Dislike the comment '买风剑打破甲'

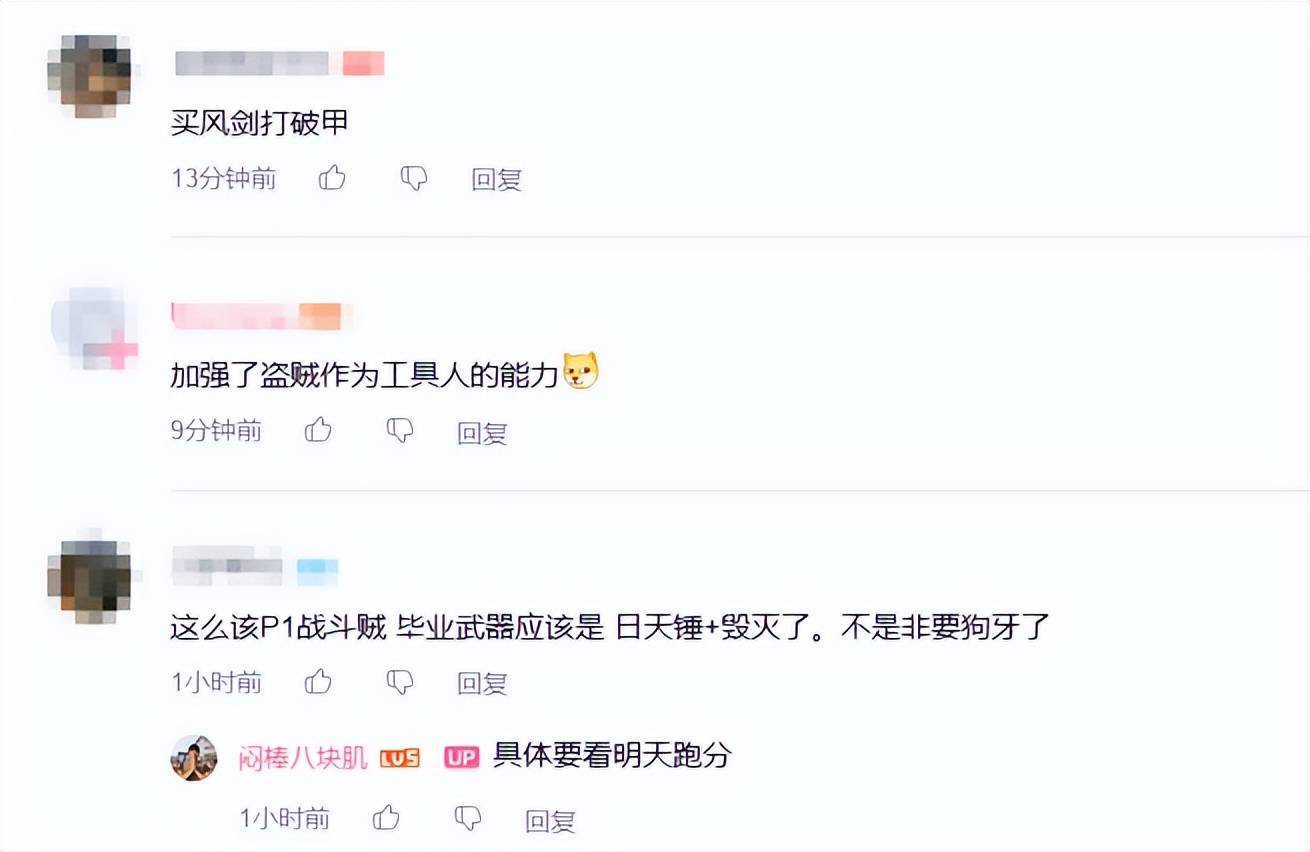pyautogui.click(x=414, y=179)
